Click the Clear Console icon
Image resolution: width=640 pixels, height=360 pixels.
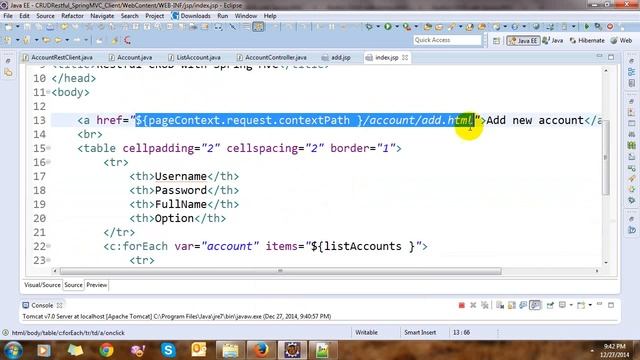click(x=500, y=305)
